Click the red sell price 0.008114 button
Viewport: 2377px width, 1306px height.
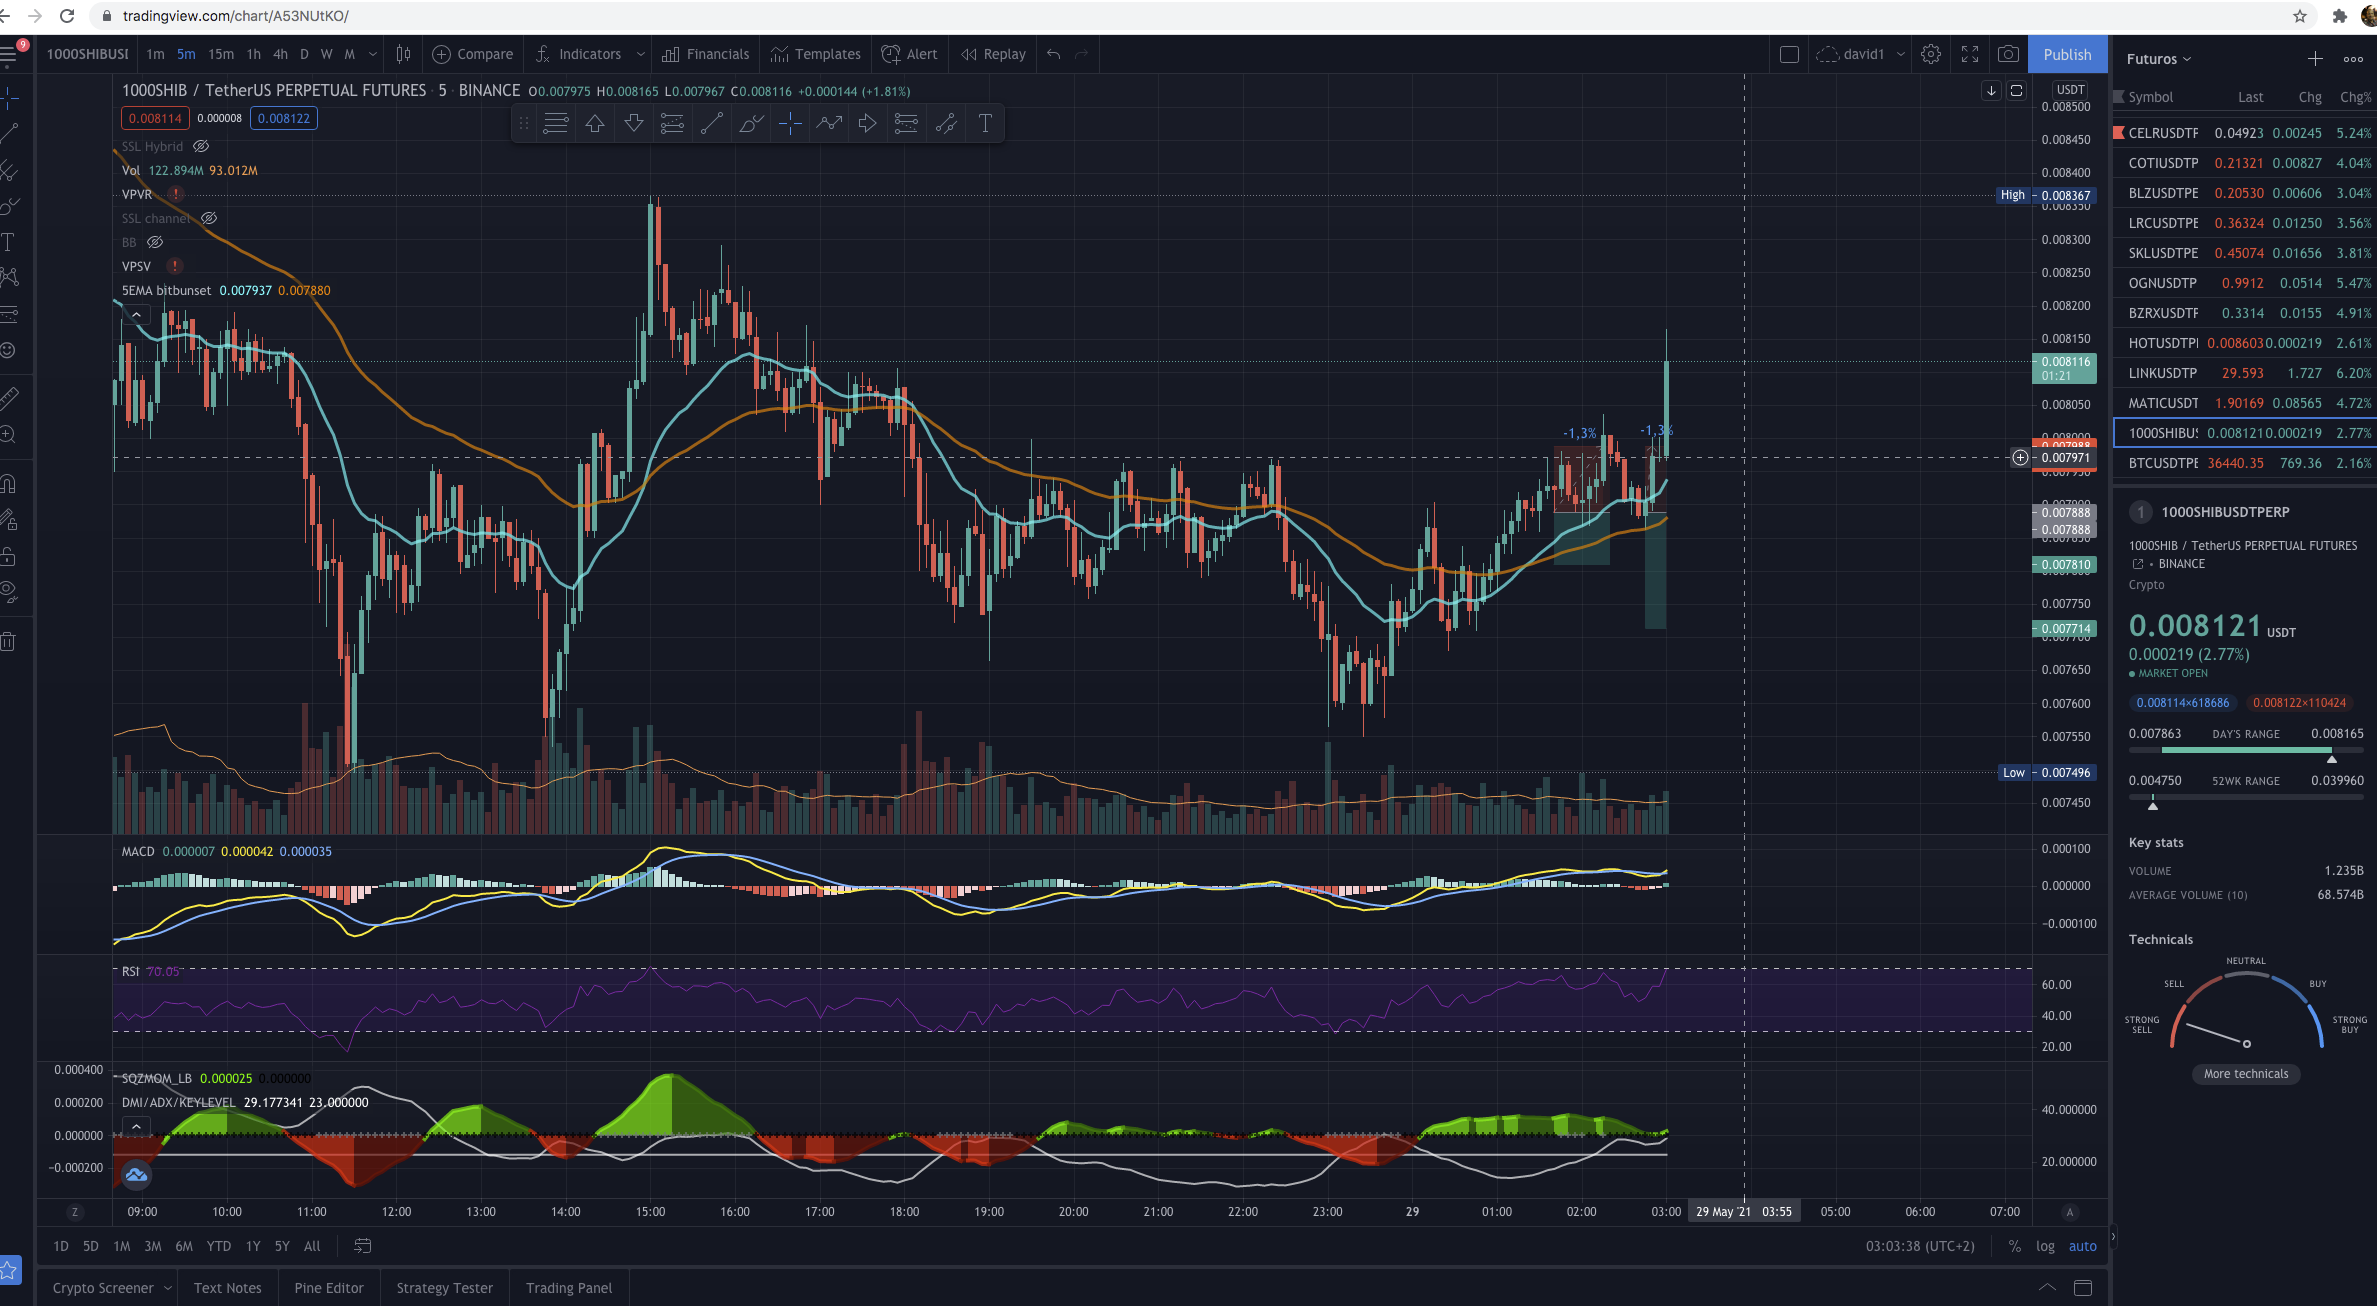[x=155, y=118]
